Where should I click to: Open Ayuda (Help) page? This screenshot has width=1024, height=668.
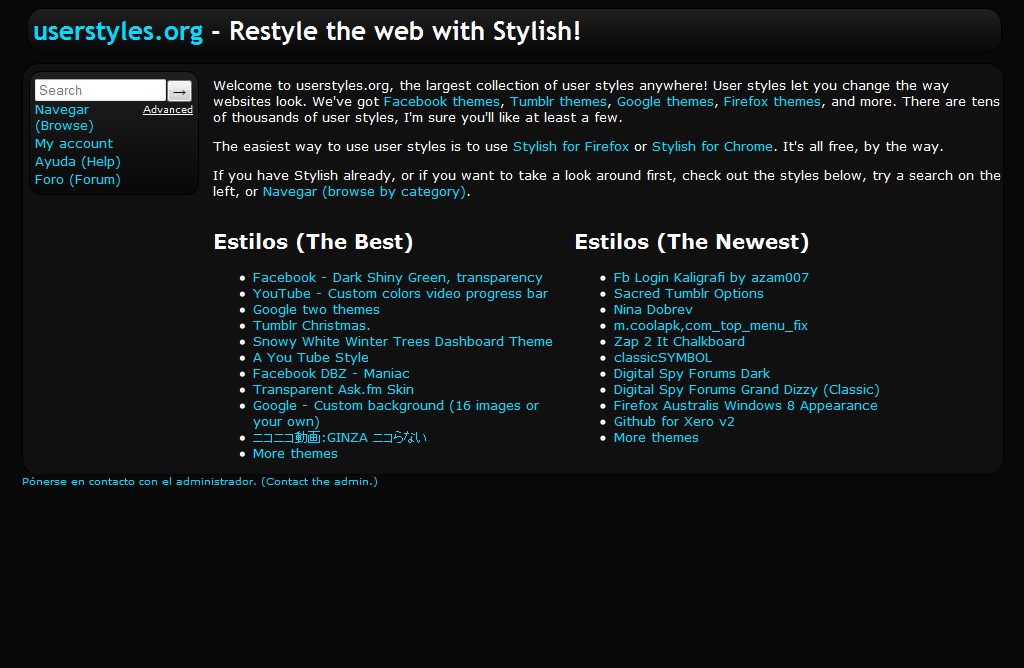78,161
